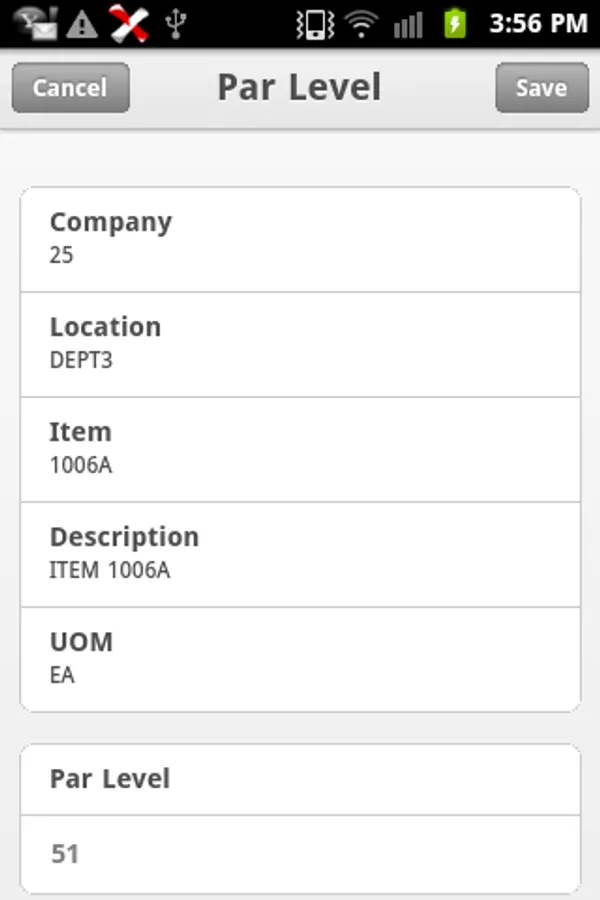Tap the cellular signal bars icon
The width and height of the screenshot is (600, 900).
(408, 24)
